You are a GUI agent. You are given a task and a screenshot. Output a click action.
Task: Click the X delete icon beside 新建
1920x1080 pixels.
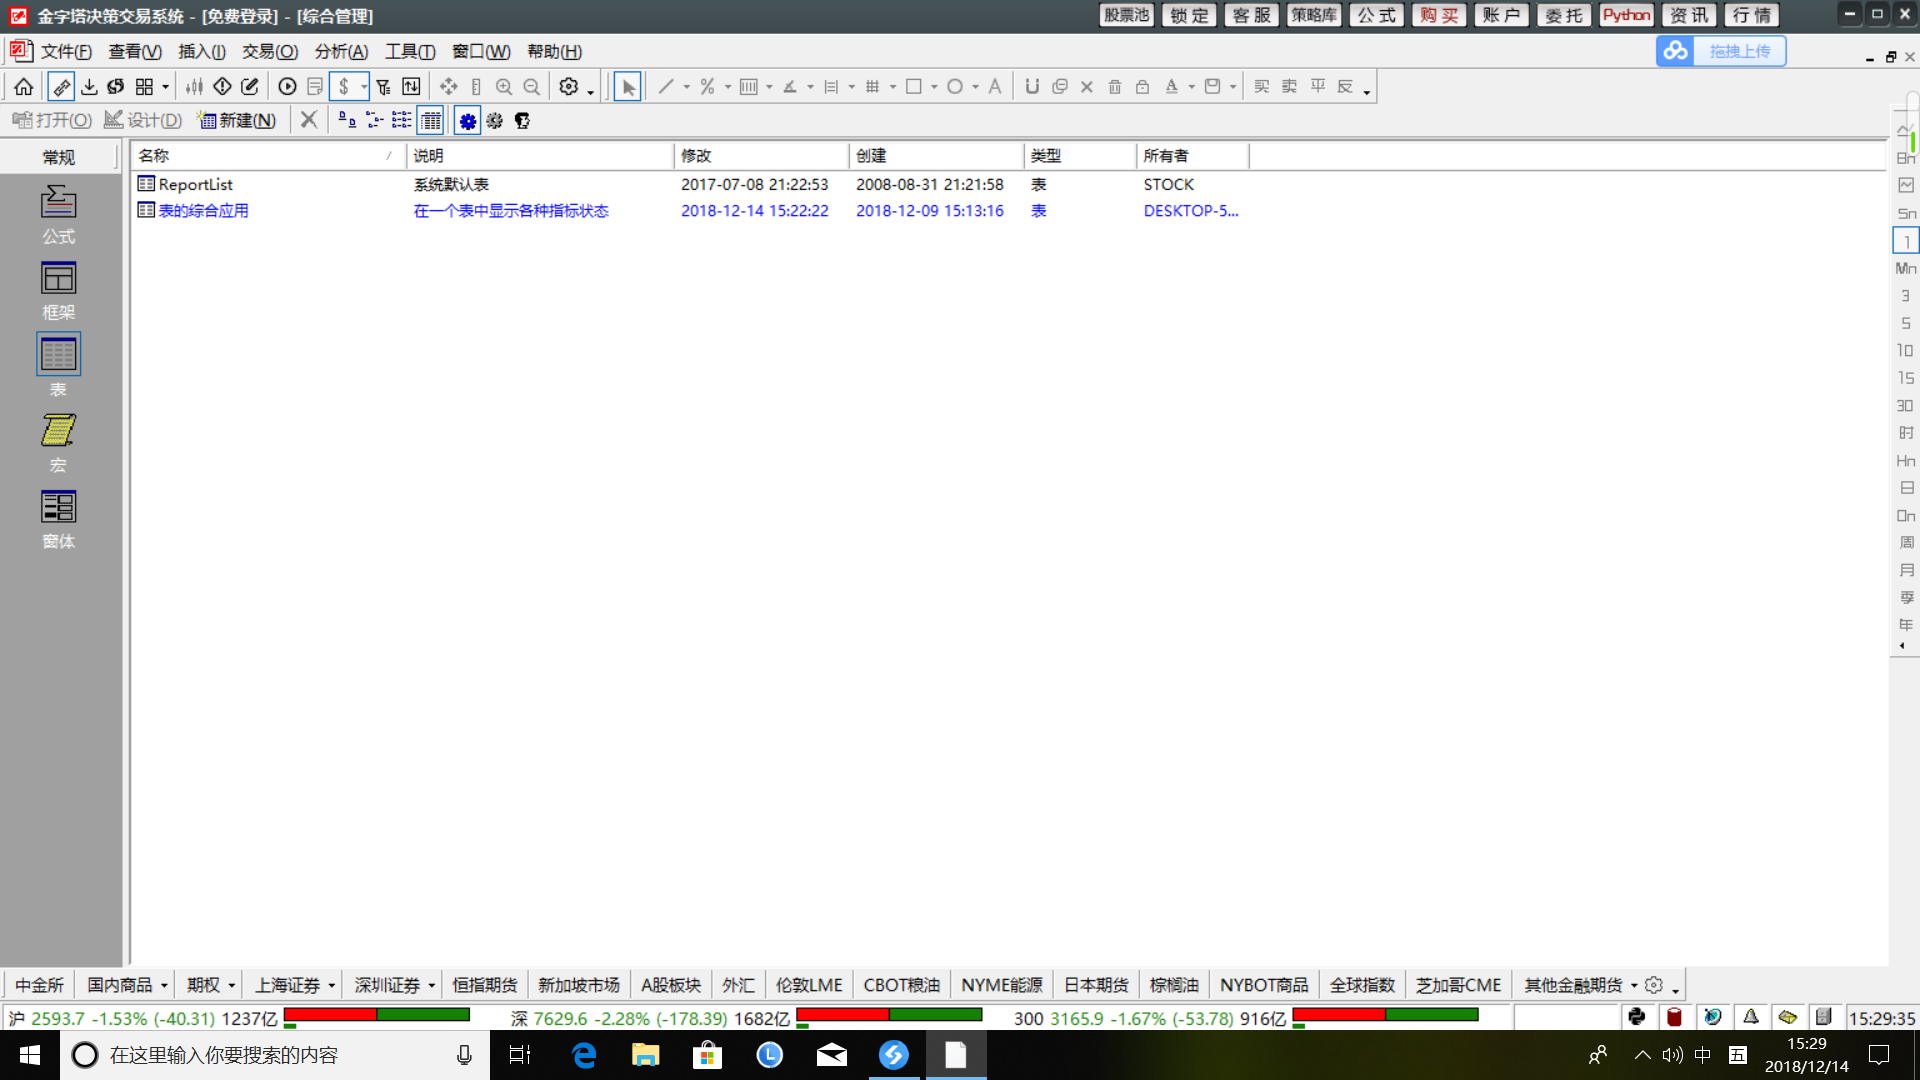click(309, 120)
